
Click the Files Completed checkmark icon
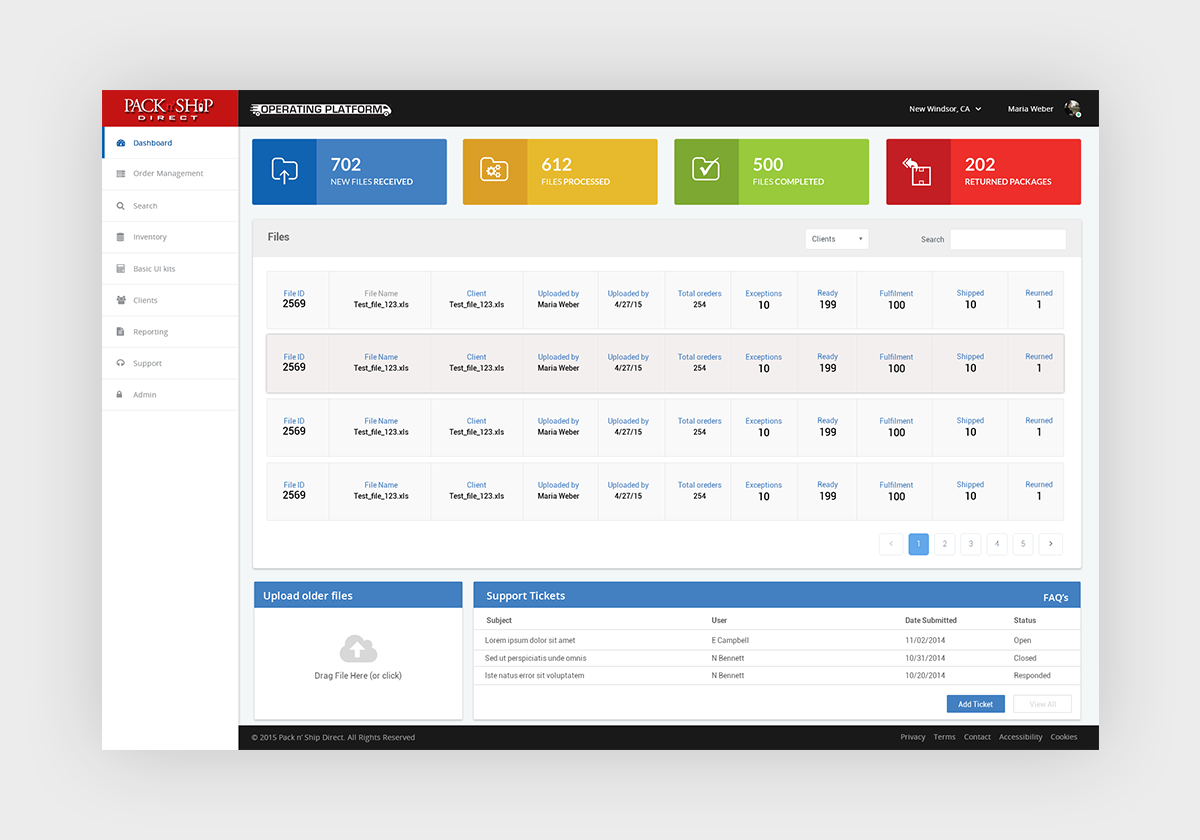[706, 171]
